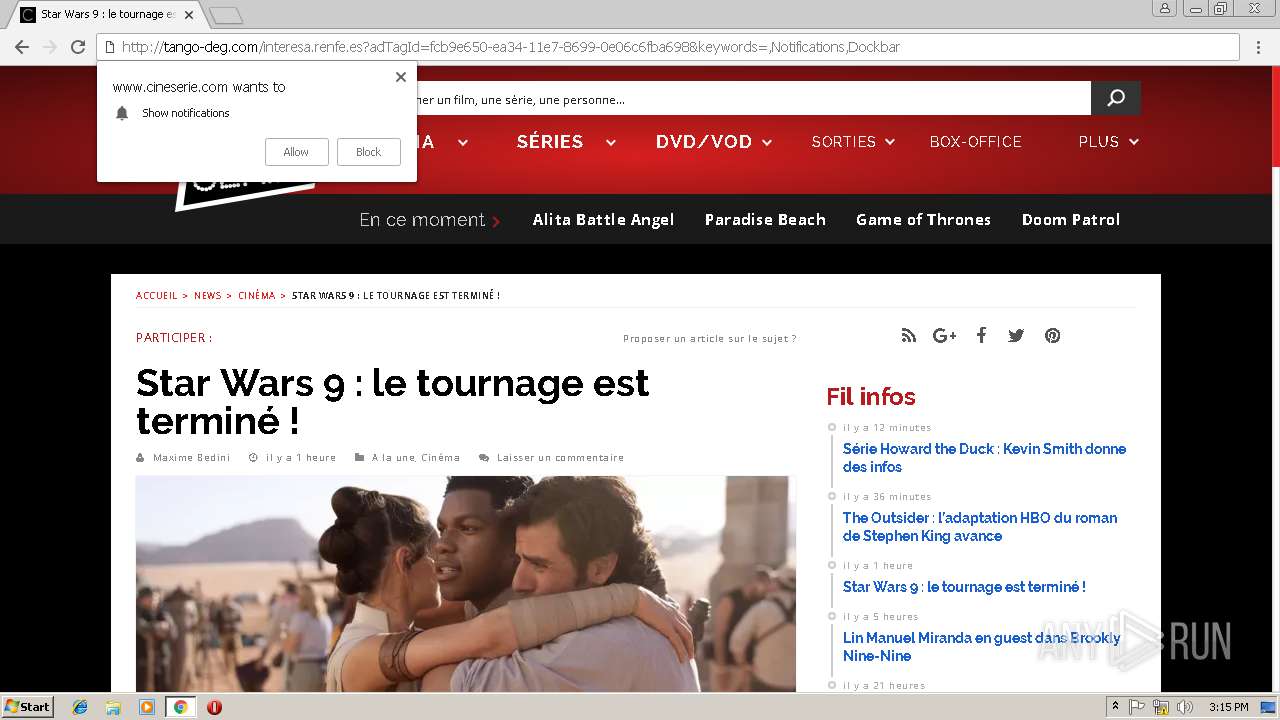The height and width of the screenshot is (720, 1280).
Task: Block notifications from cineserie.com
Action: 369,152
